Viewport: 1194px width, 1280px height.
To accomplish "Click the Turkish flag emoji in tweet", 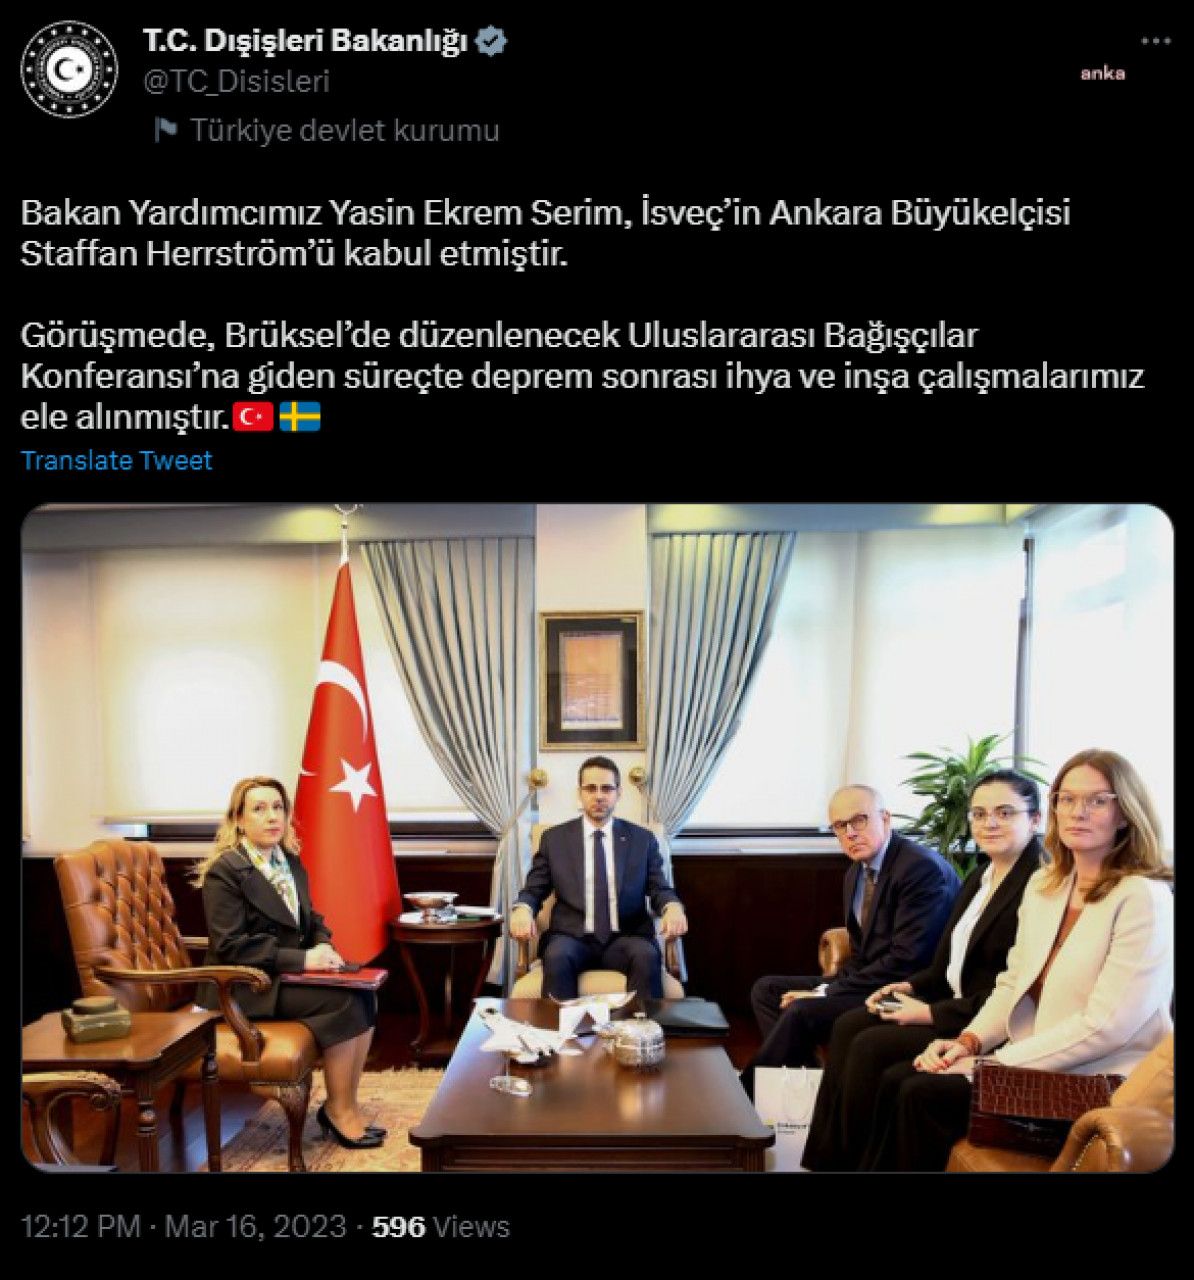I will pos(253,417).
